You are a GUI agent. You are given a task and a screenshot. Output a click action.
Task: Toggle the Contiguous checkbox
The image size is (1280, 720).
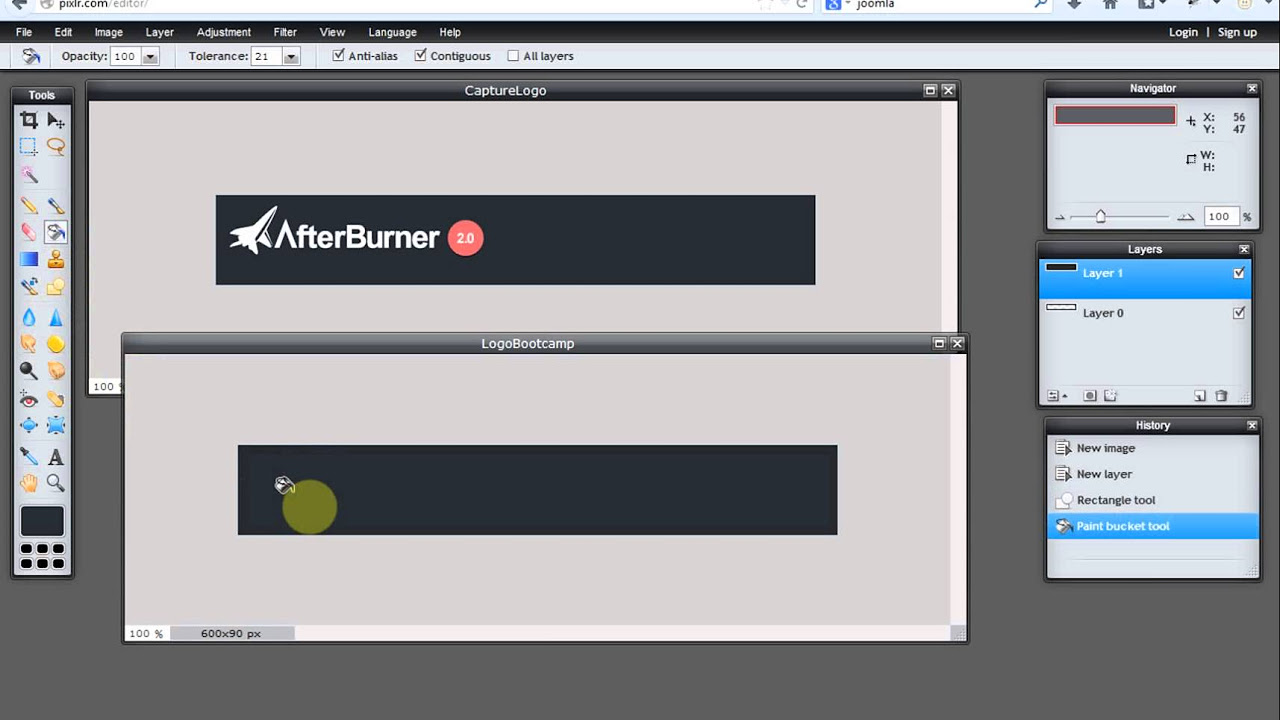(420, 56)
